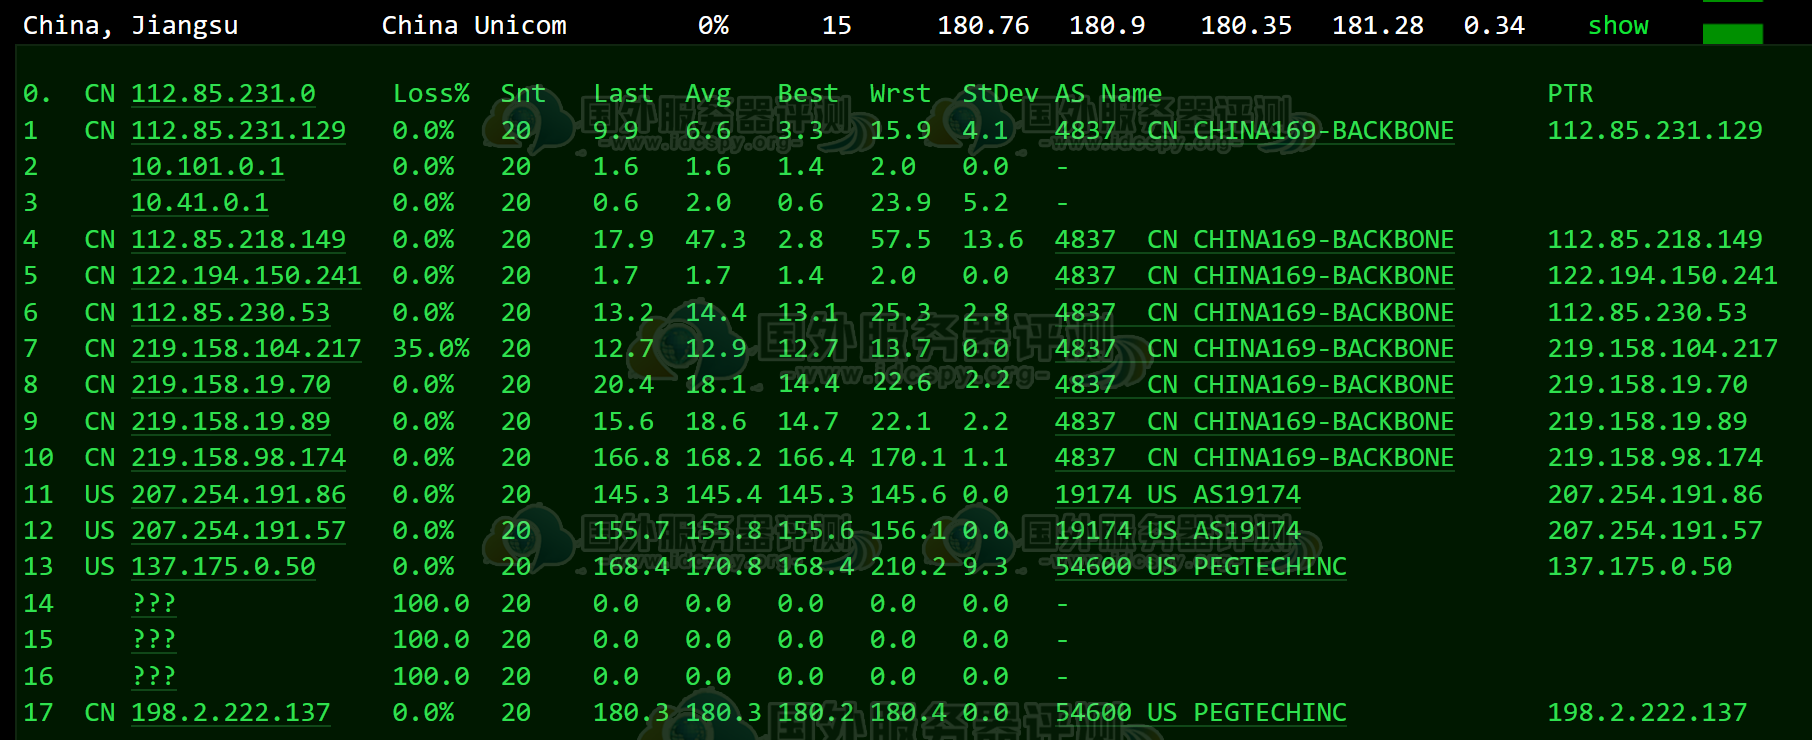Select the 181.28 summary value in top row

(x=1378, y=26)
